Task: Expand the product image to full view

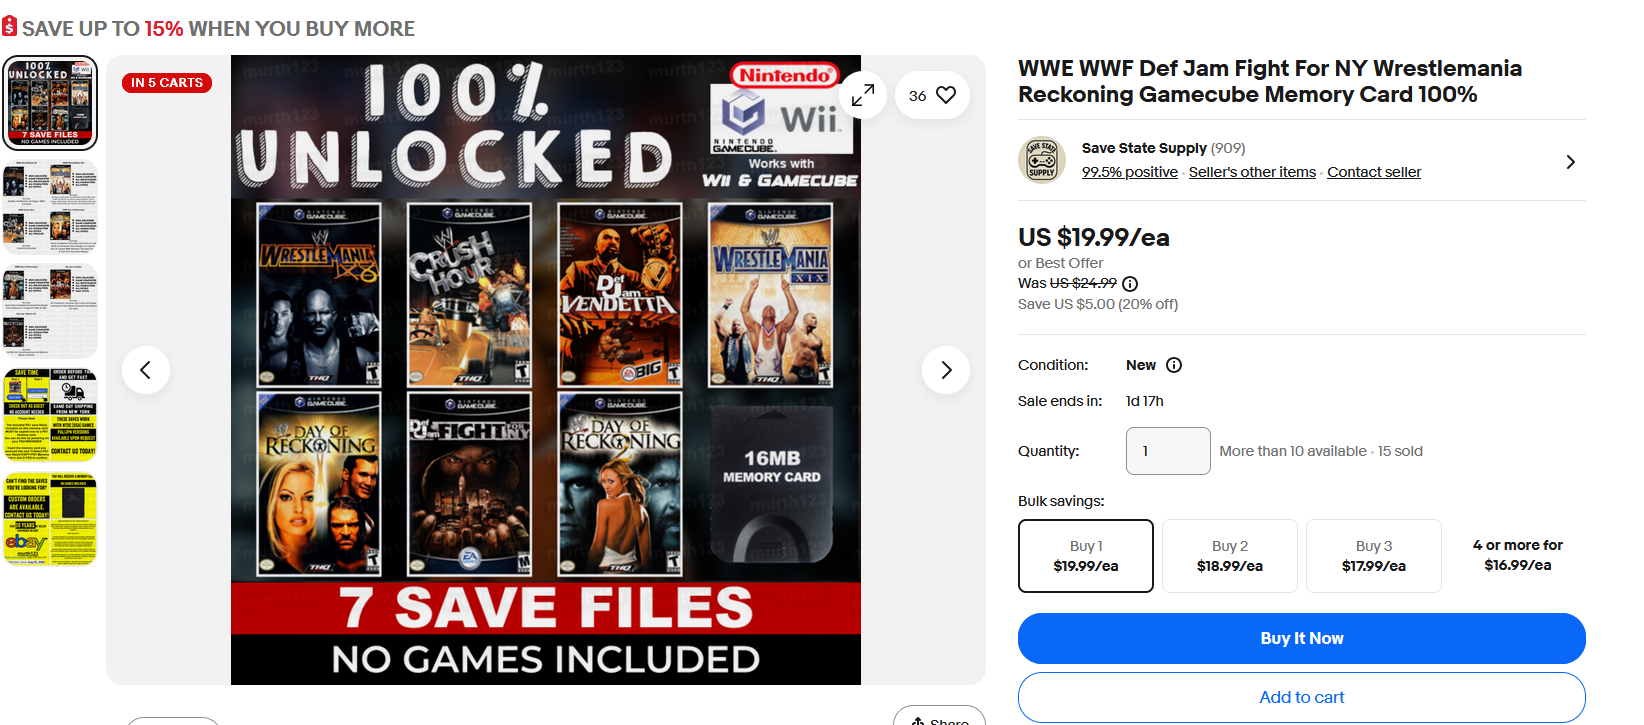Action: coord(862,95)
